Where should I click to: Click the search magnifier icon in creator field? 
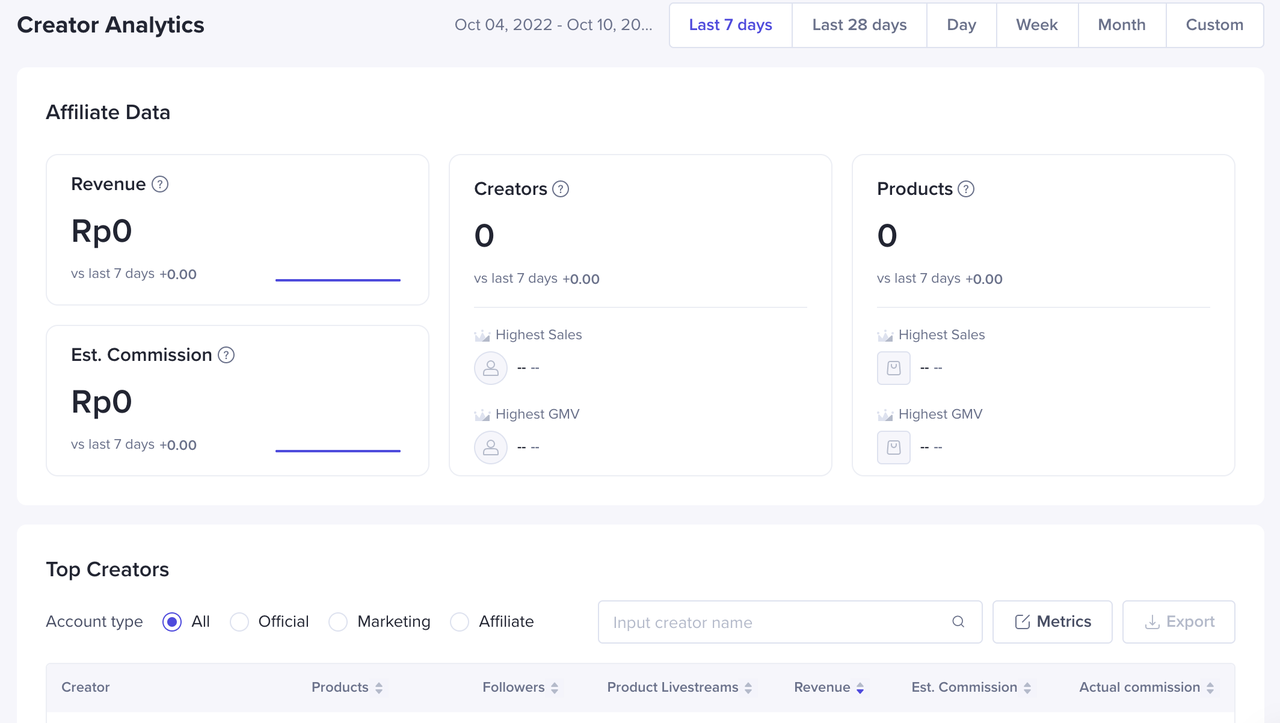coord(958,622)
